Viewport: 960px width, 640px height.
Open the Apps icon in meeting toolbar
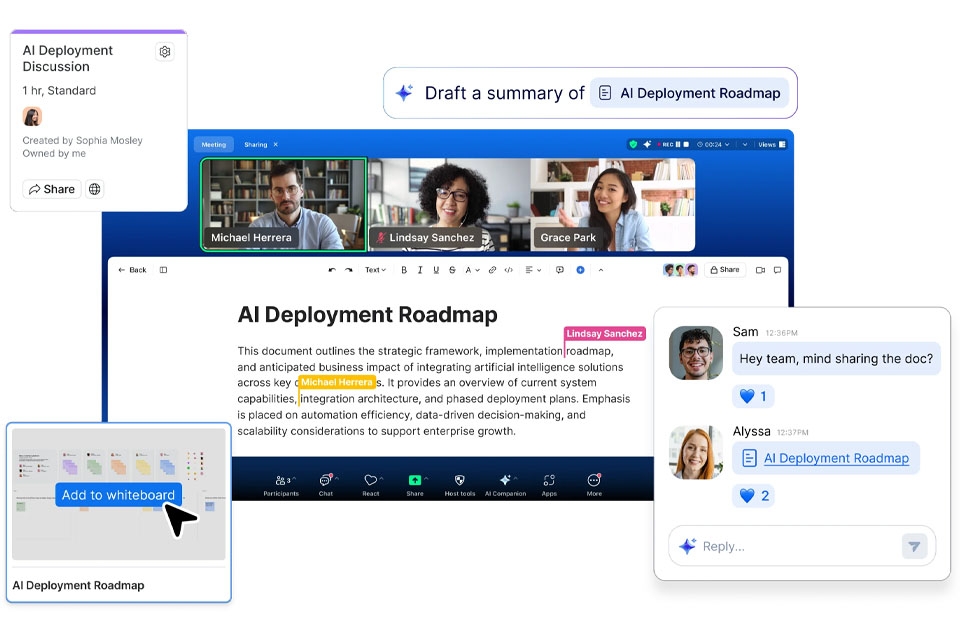(549, 484)
